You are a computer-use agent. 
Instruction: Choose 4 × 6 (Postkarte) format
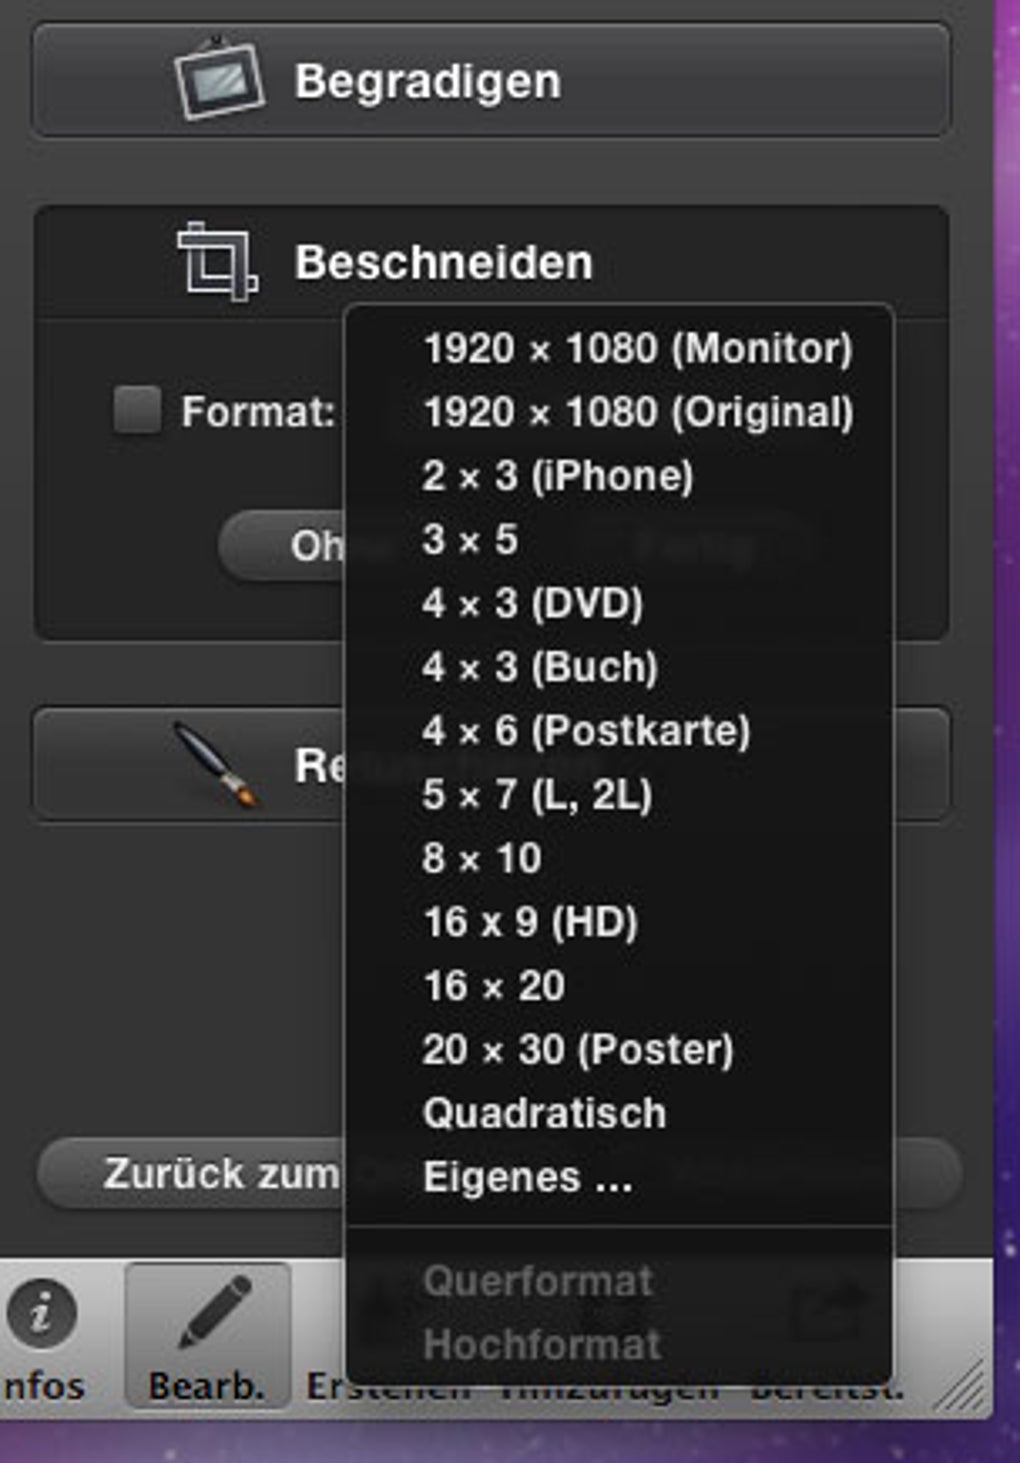click(586, 731)
